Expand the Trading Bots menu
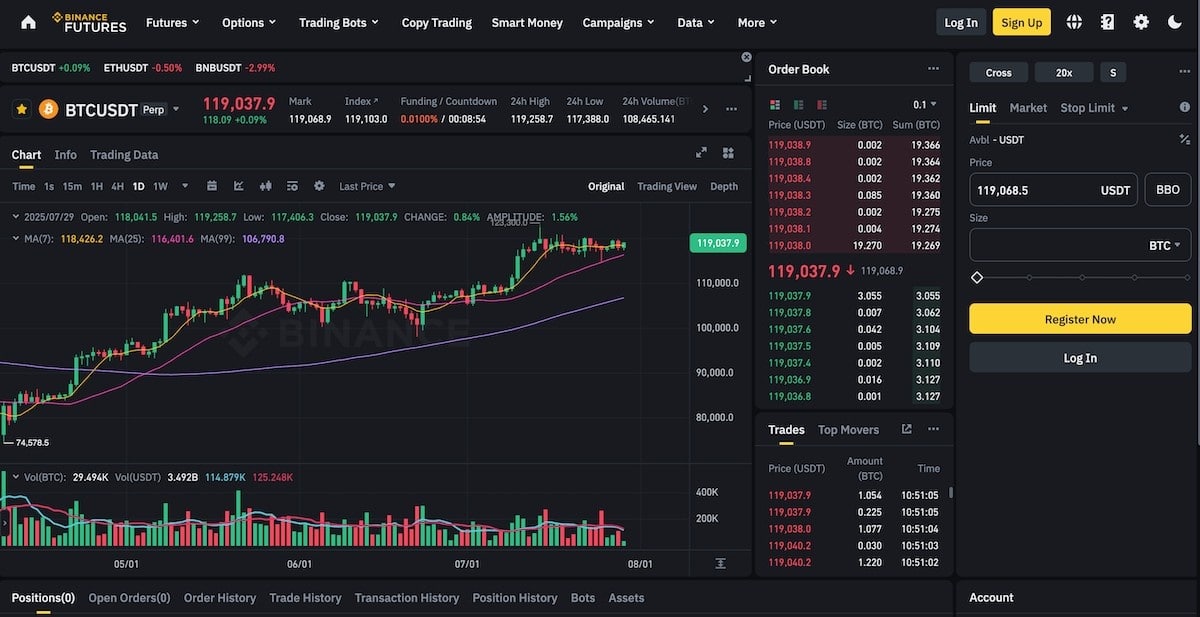This screenshot has width=1200, height=617. [x=340, y=22]
